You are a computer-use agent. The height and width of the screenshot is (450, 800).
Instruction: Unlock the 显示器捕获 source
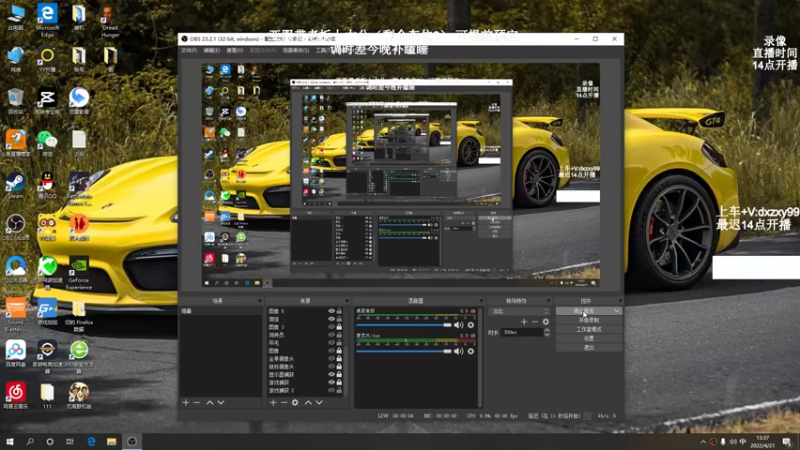pyautogui.click(x=339, y=374)
